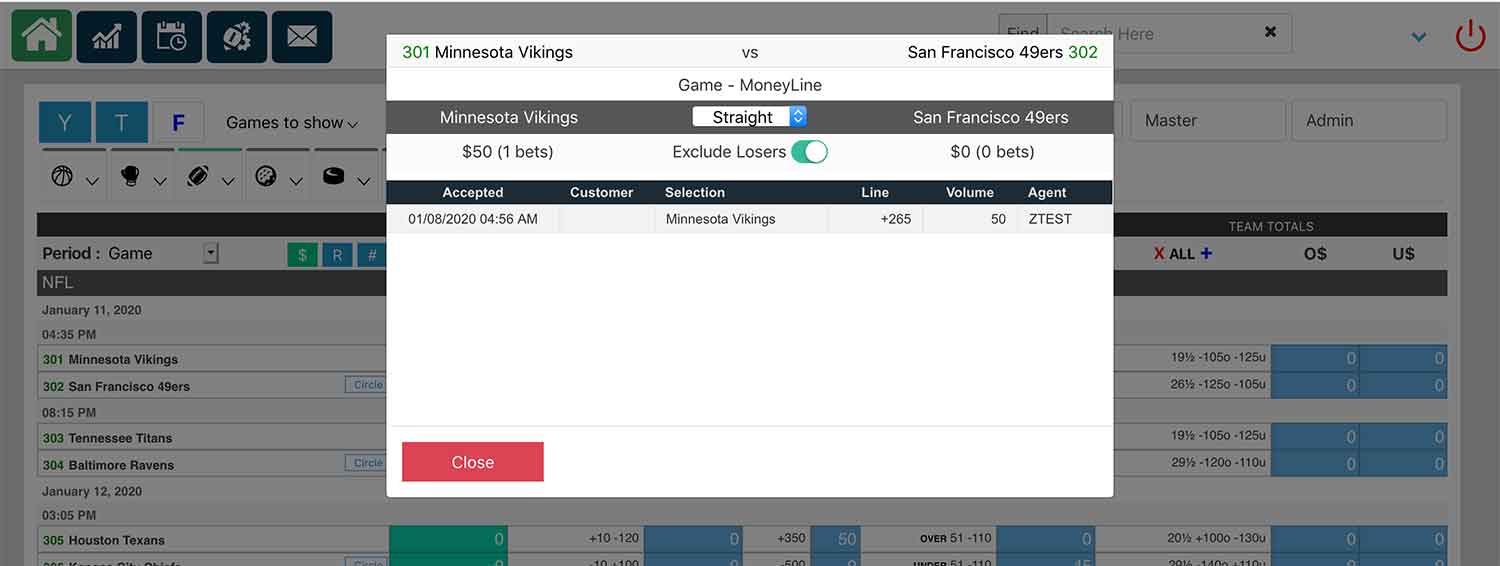This screenshot has width=1500, height=566.
Task: Click the red X next to ALL
Action: pyautogui.click(x=1159, y=254)
